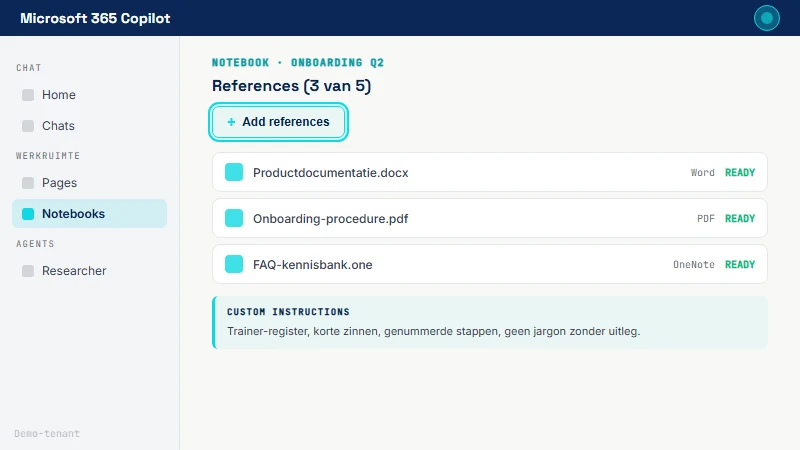This screenshot has width=800, height=450.
Task: Click the Trainer-register custom instructions text
Action: pyautogui.click(x=433, y=331)
